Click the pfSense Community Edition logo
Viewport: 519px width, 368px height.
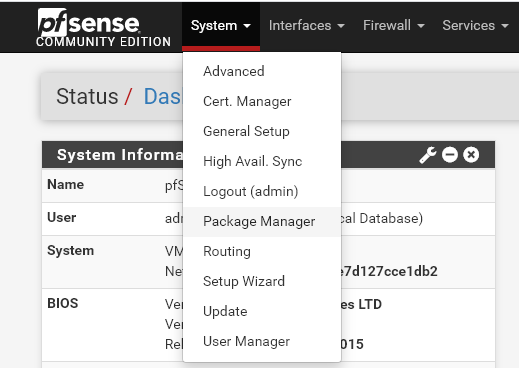click(104, 28)
